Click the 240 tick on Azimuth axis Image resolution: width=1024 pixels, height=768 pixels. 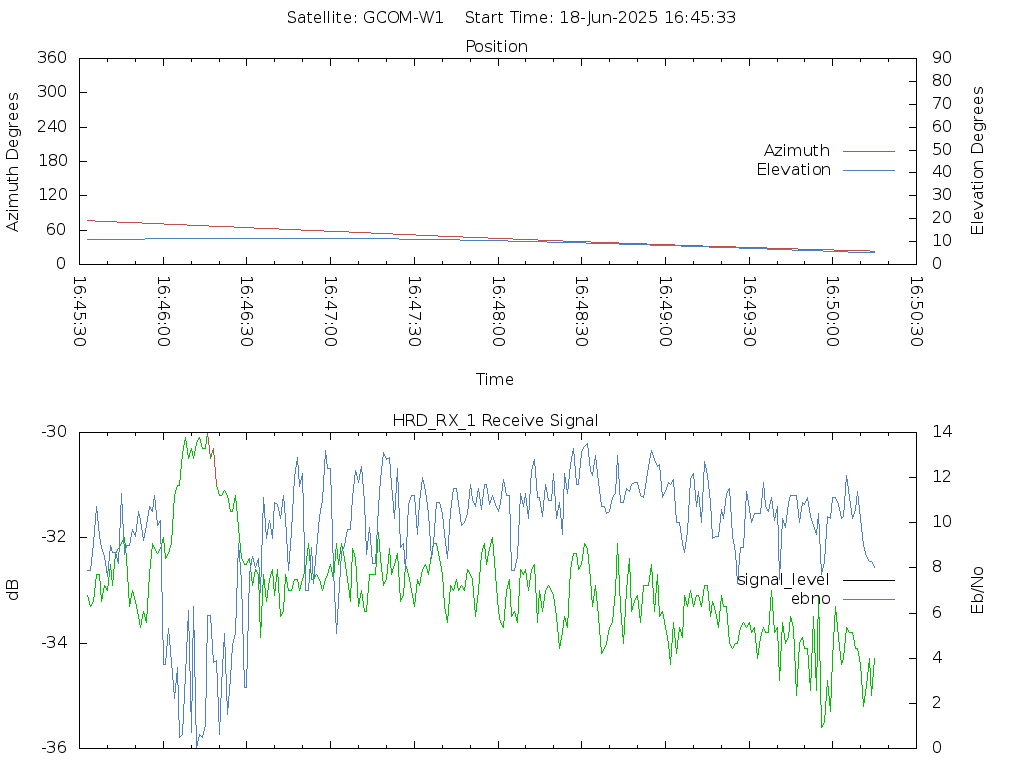tap(52, 126)
